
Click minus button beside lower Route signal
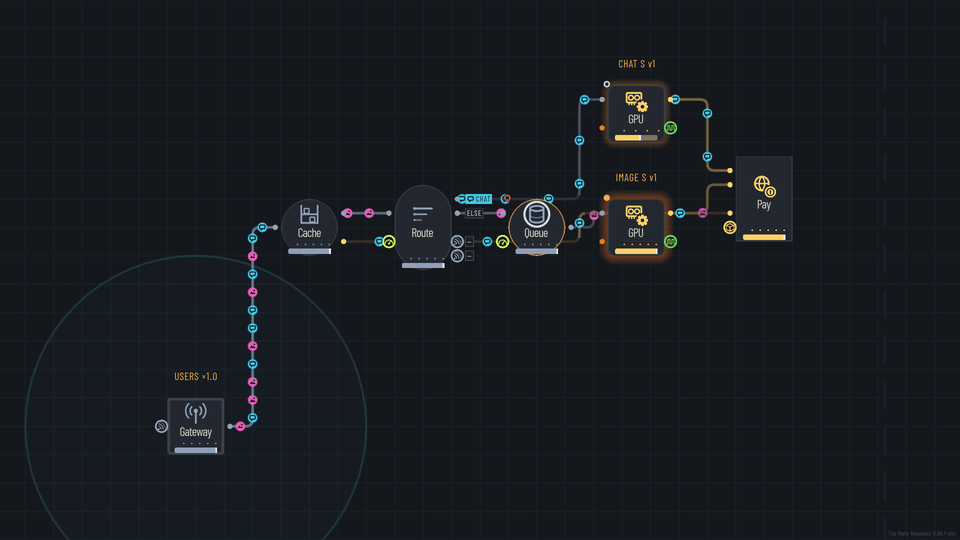click(470, 256)
